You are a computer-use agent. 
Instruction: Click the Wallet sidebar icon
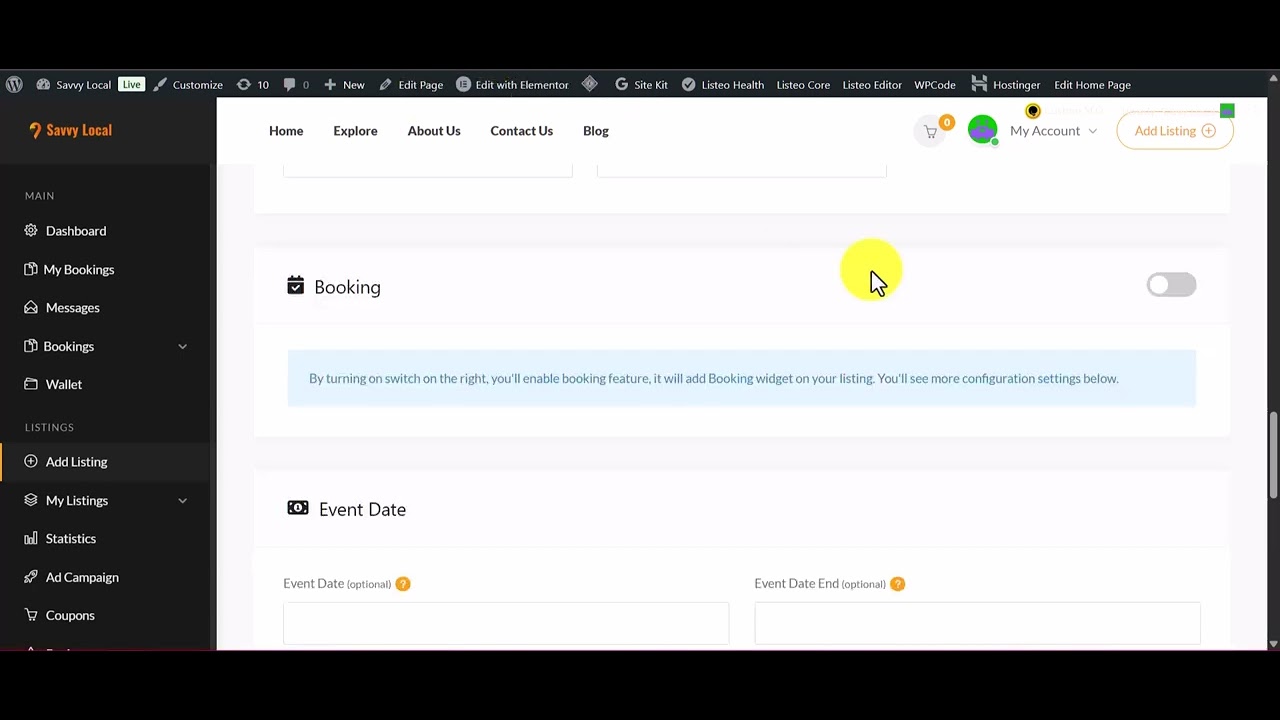point(31,385)
